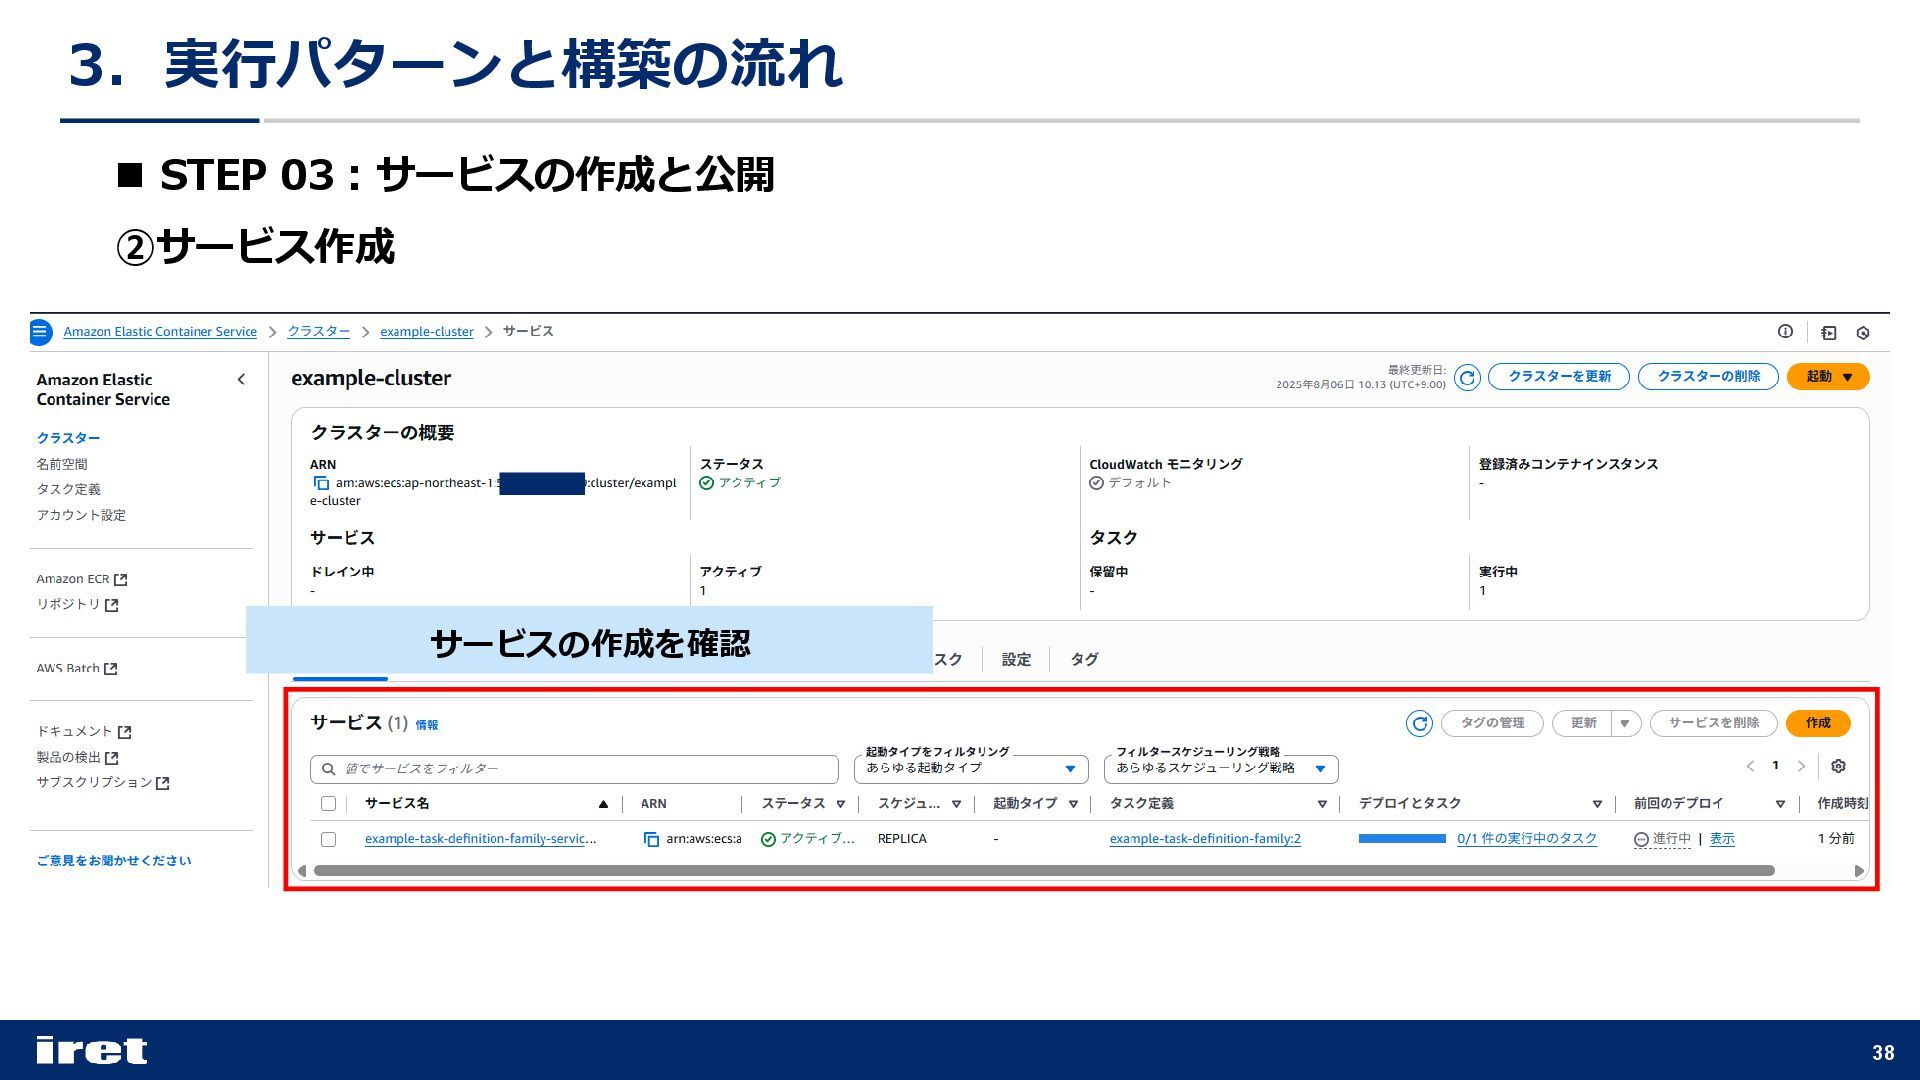Open the 起動 dropdown button

[x=1828, y=377]
